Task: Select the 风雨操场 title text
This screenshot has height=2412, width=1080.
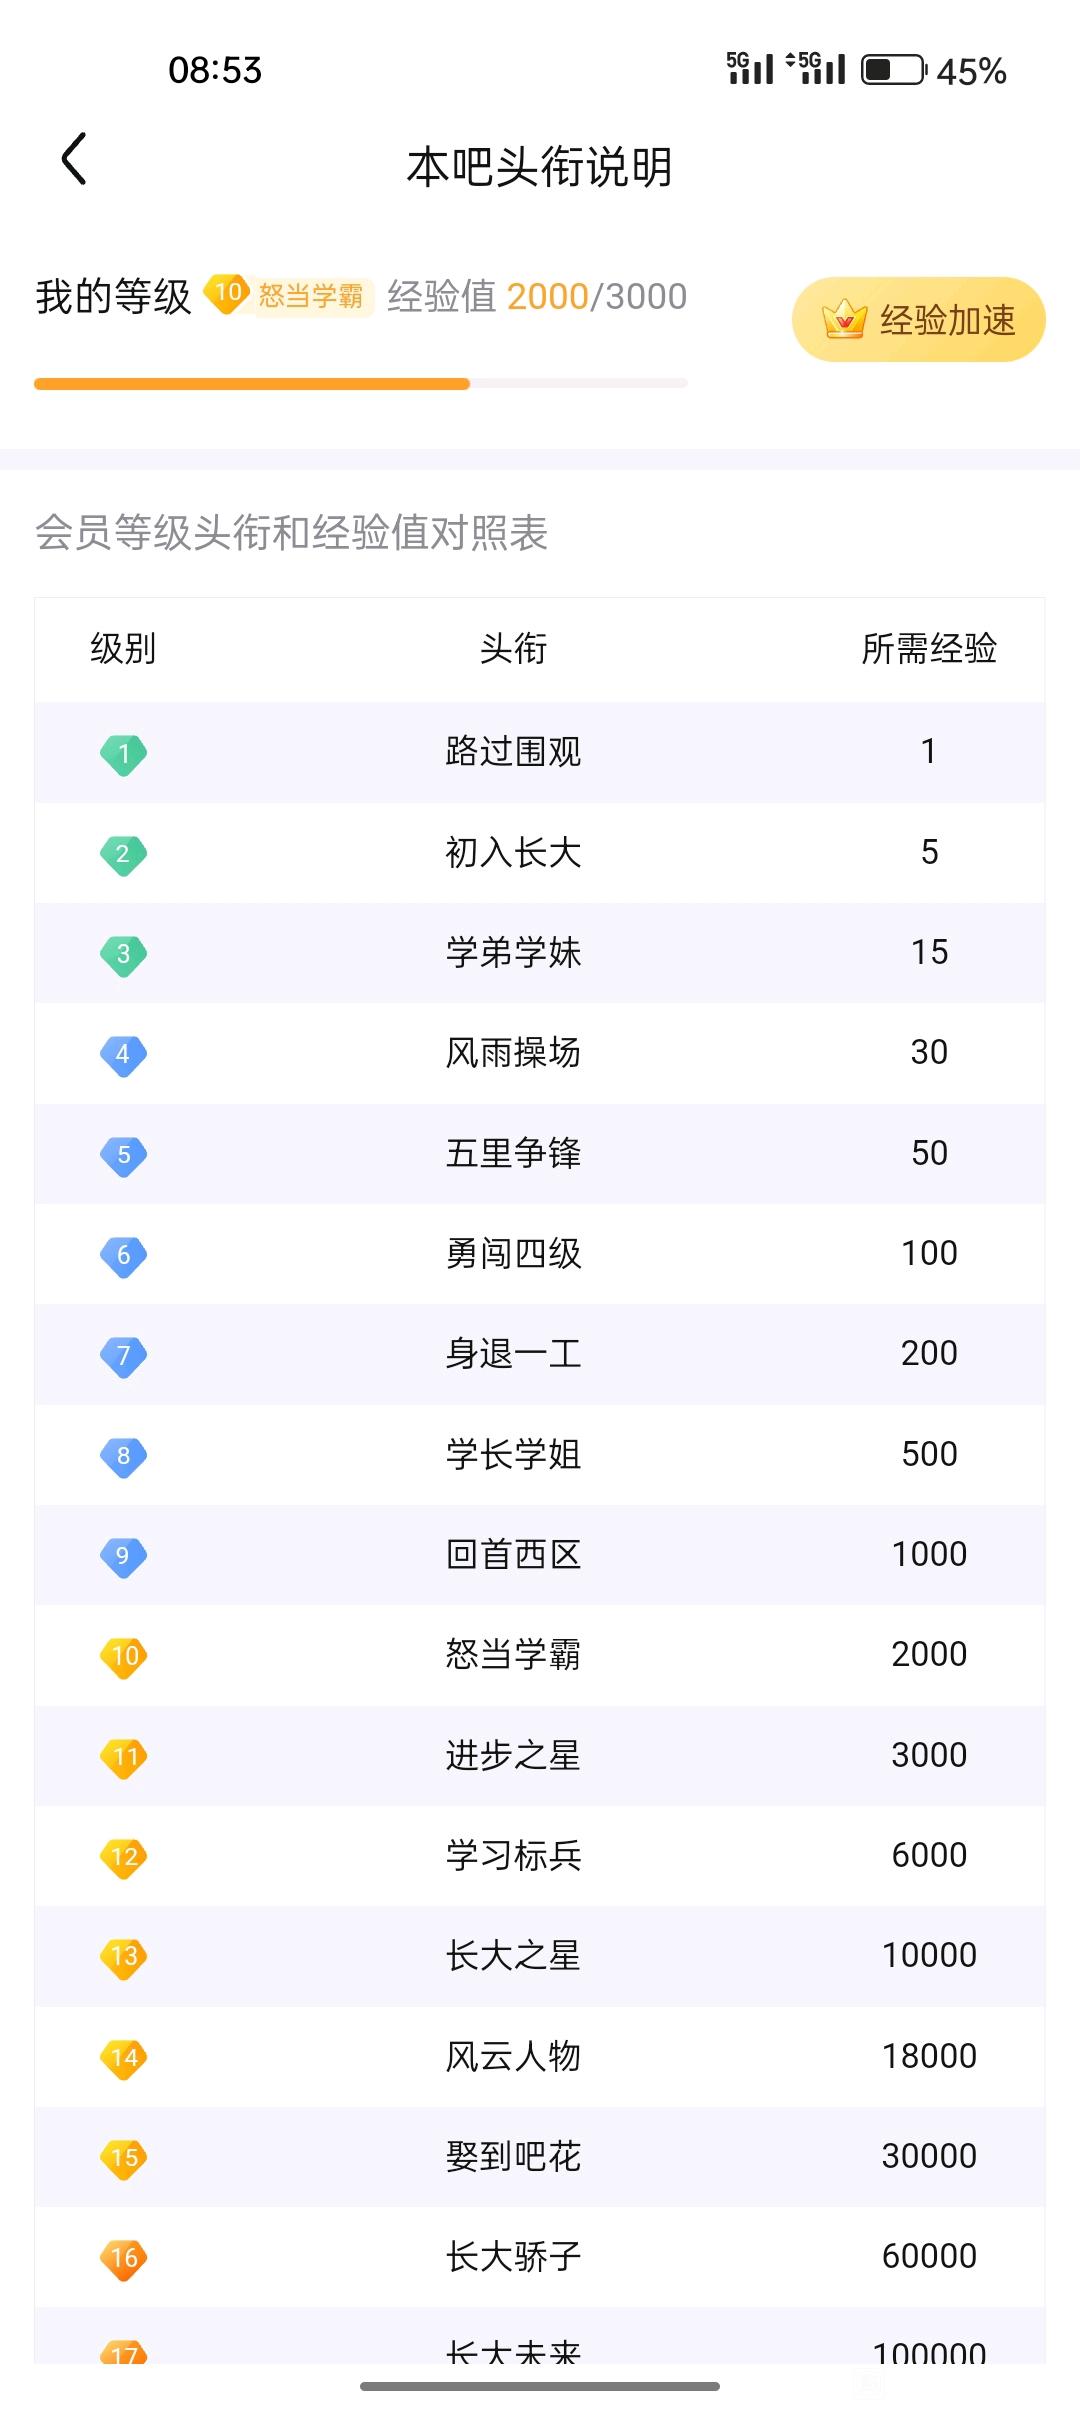Action: [513, 1053]
